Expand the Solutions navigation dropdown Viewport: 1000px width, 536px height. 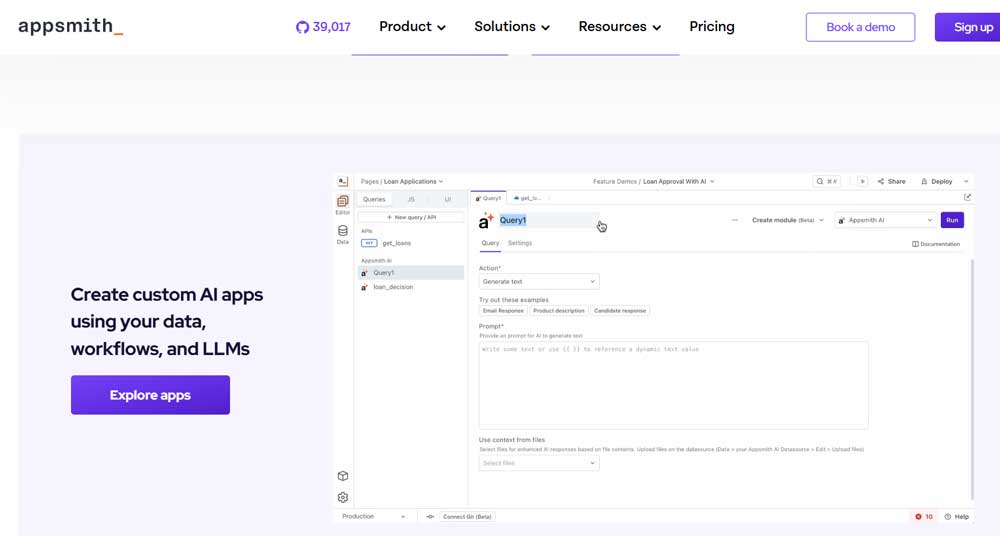512,27
